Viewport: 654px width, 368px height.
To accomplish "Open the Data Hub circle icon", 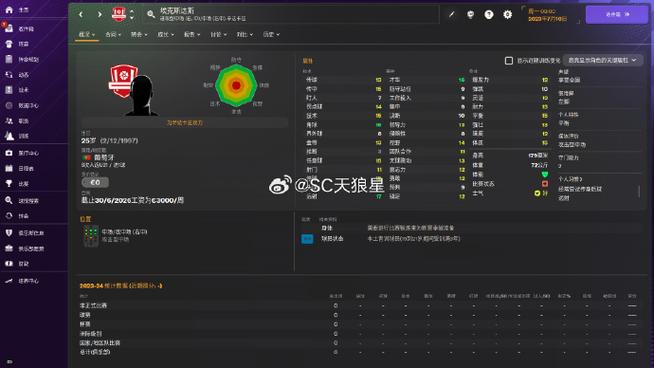I will click(9, 105).
